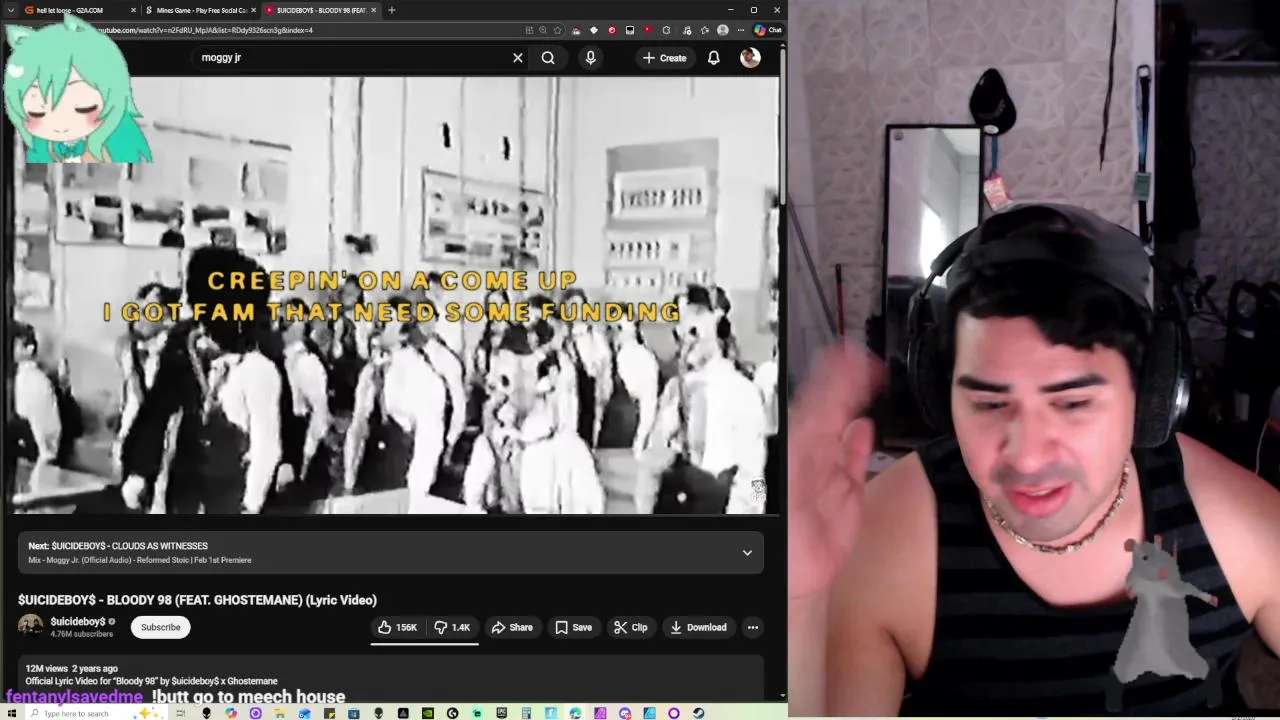Viewport: 1280px width, 720px height.
Task: Clear the YouTube search box text
Action: tap(518, 58)
